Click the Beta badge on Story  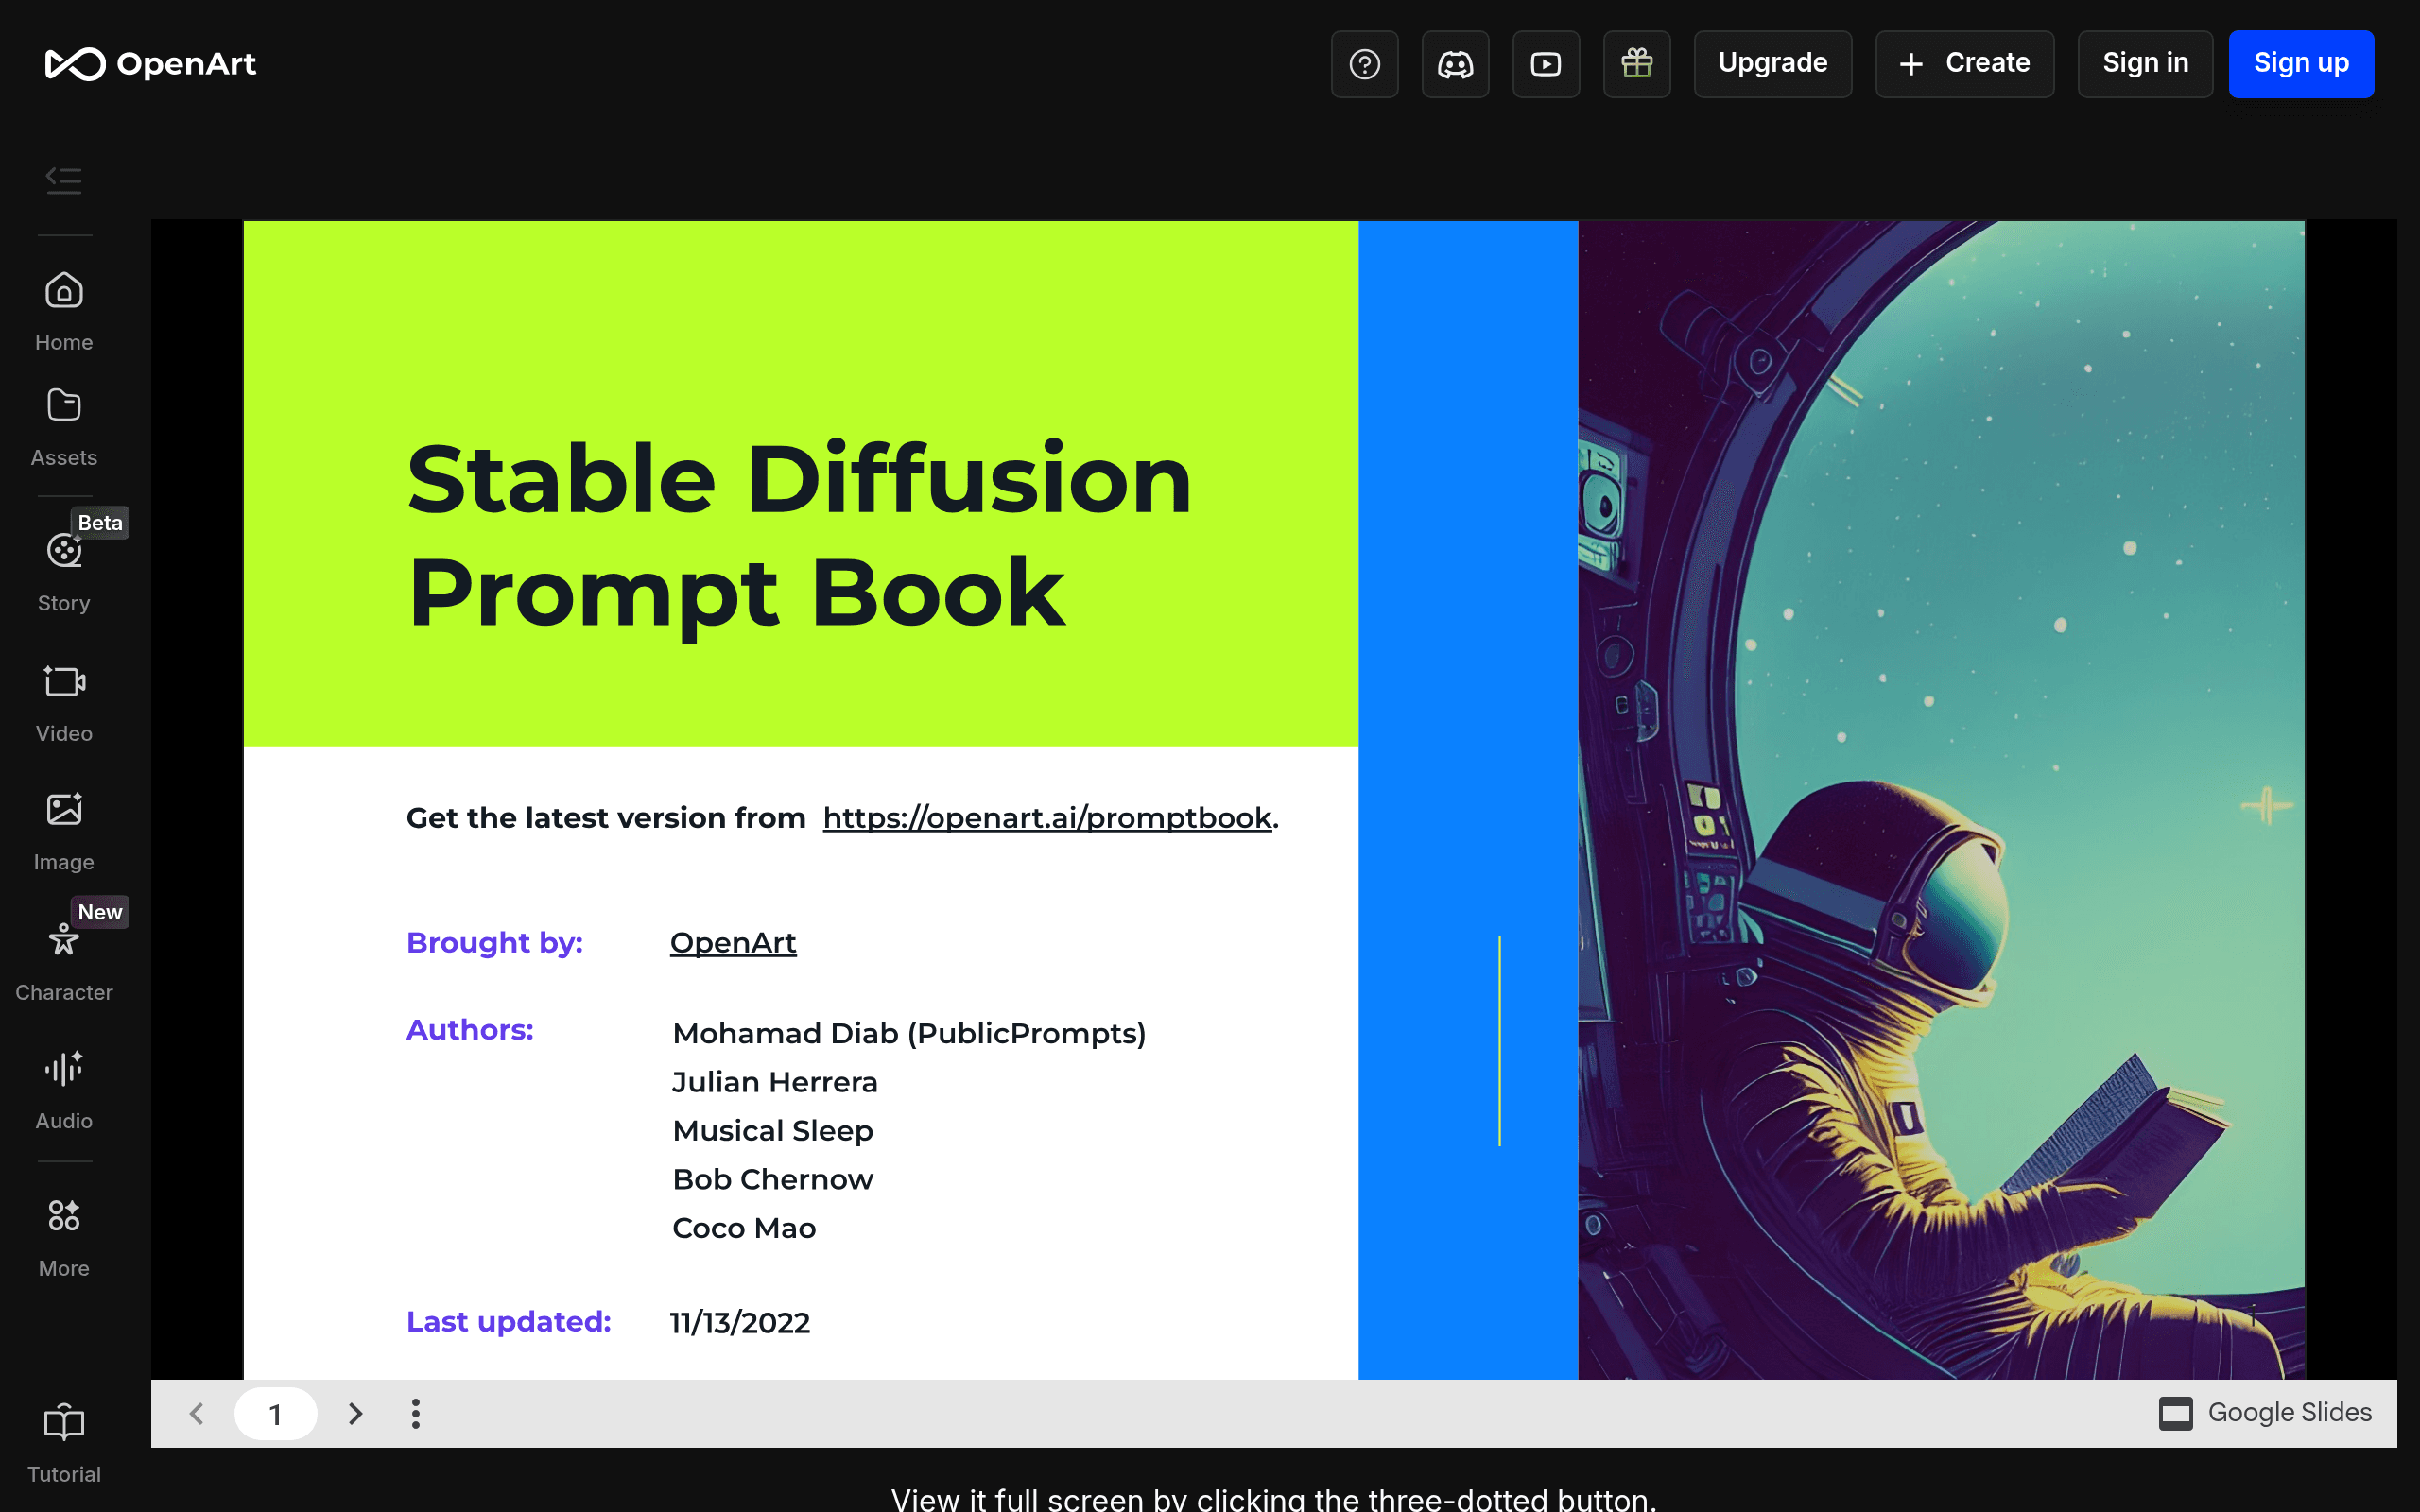(100, 523)
